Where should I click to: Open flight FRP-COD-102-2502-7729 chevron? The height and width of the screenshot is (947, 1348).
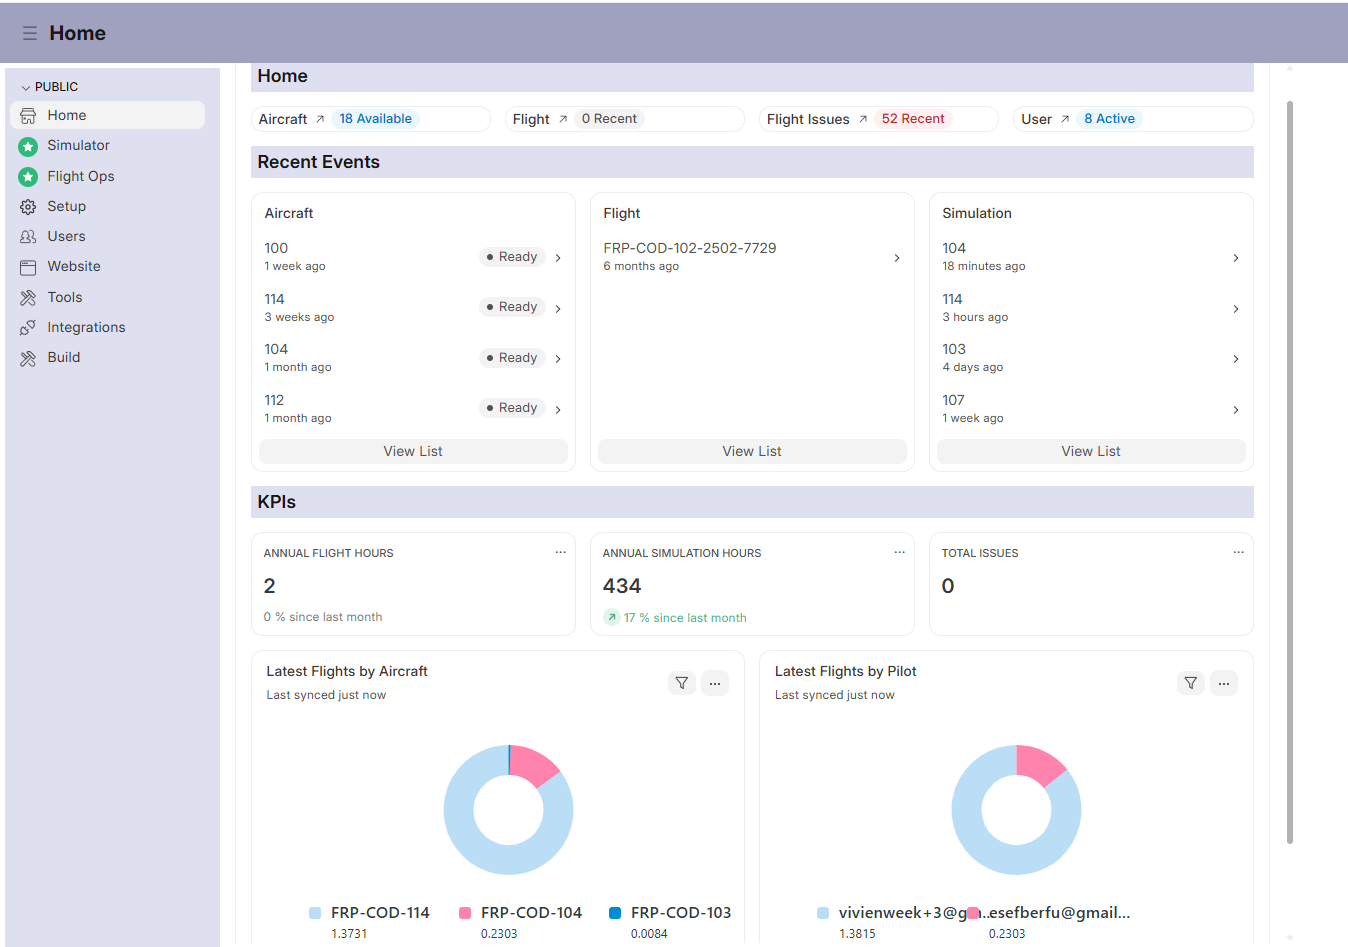point(897,258)
